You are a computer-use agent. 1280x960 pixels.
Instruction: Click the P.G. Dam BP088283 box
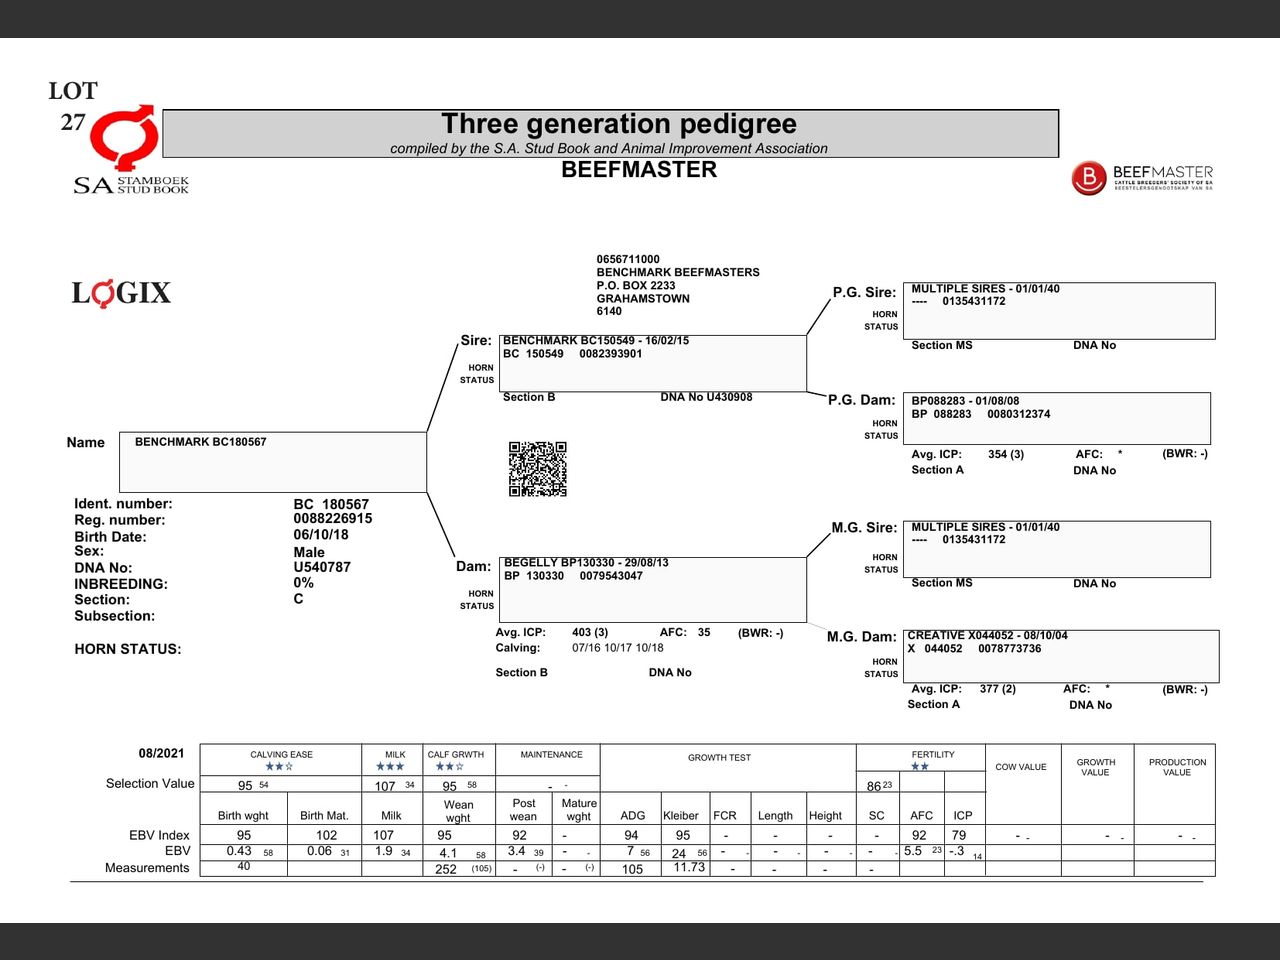coord(1056,418)
